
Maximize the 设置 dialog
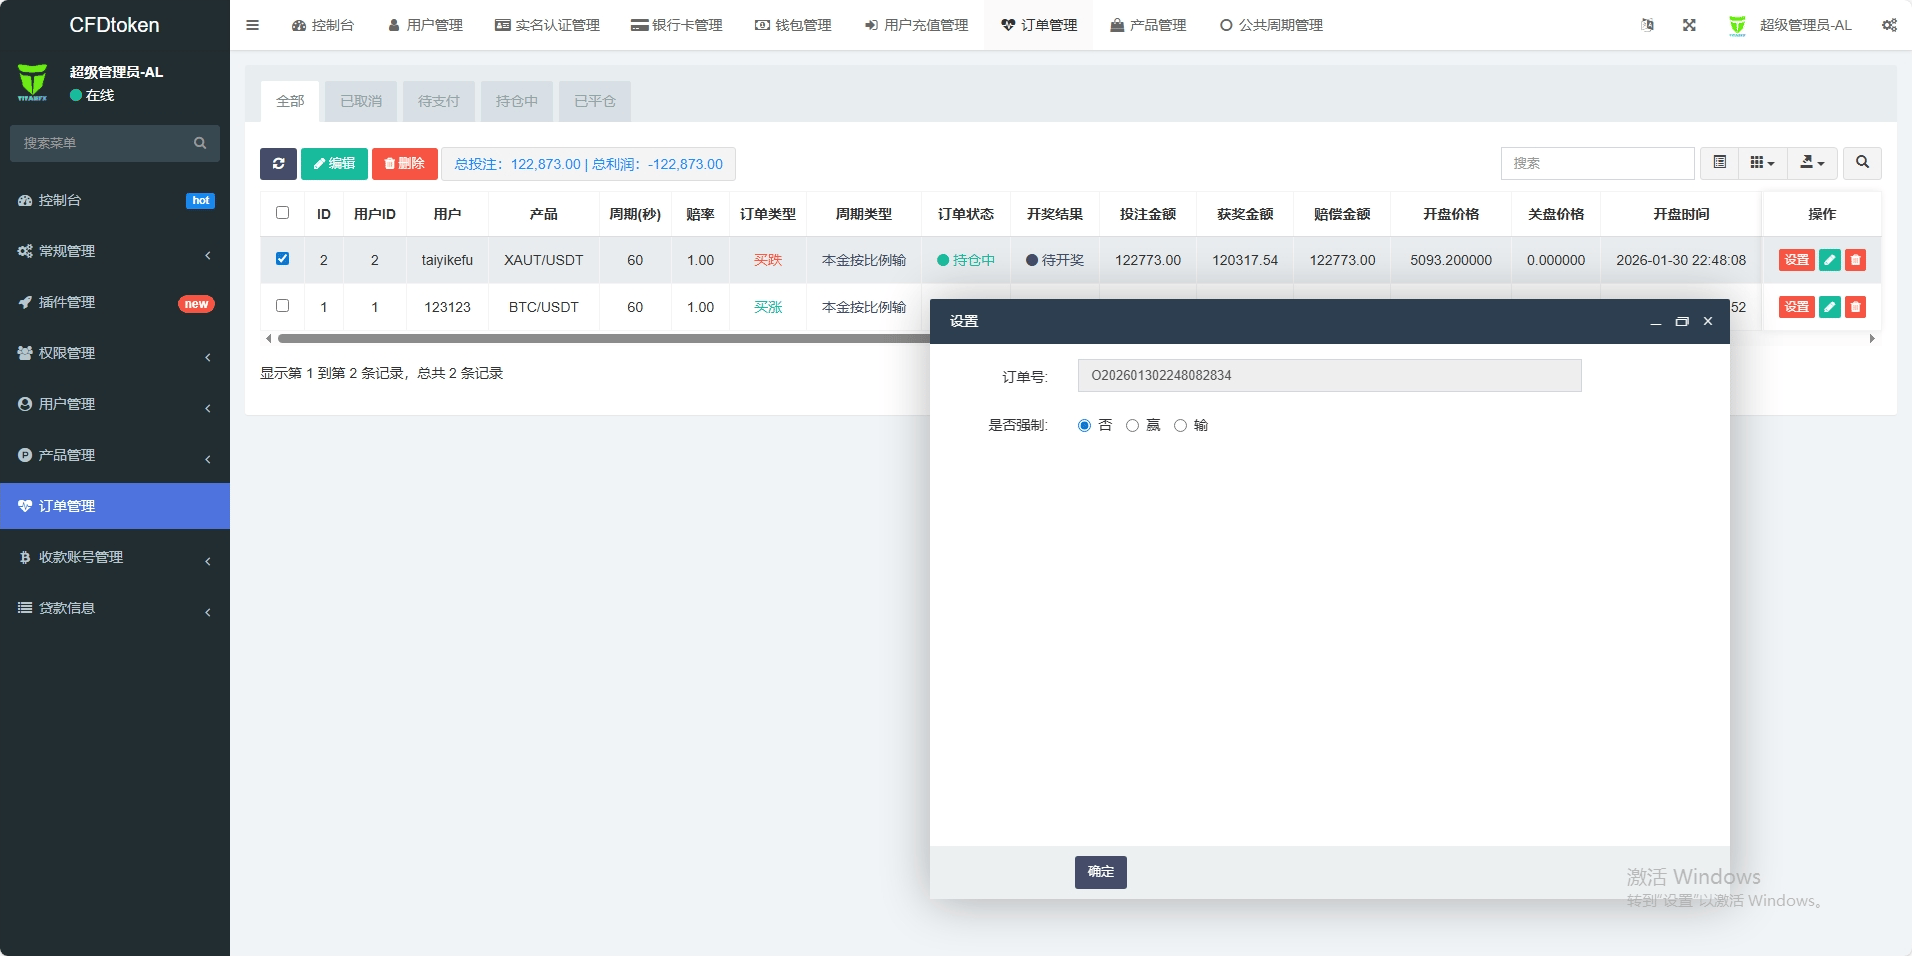[1681, 322]
